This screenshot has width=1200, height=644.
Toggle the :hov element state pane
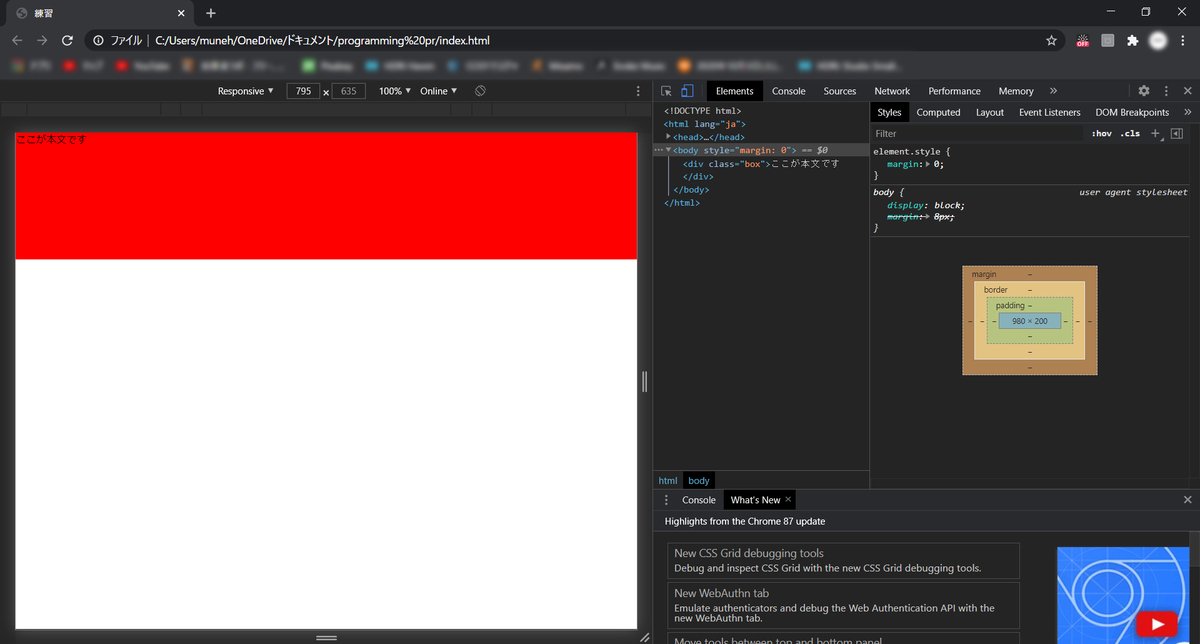coord(1101,133)
